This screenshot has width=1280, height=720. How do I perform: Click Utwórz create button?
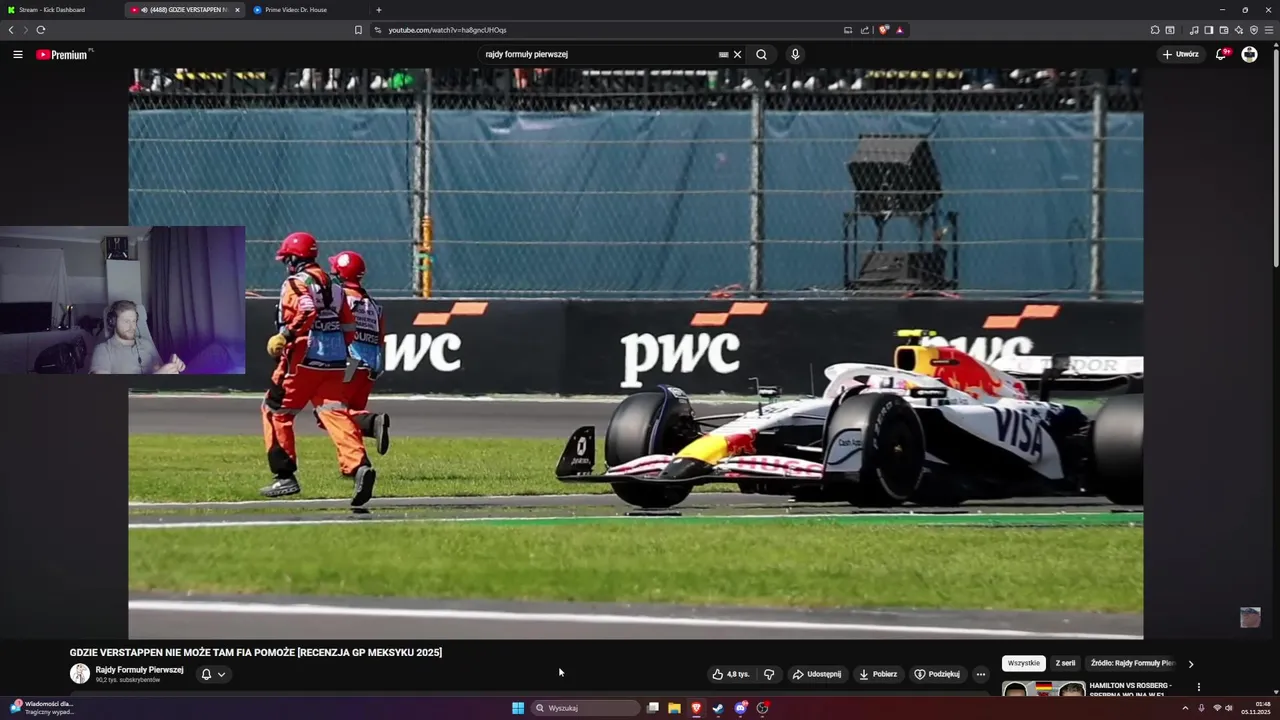pos(1181,54)
